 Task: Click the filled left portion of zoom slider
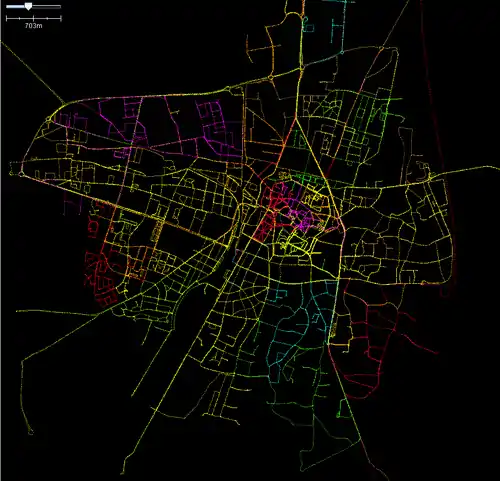(x=16, y=6)
